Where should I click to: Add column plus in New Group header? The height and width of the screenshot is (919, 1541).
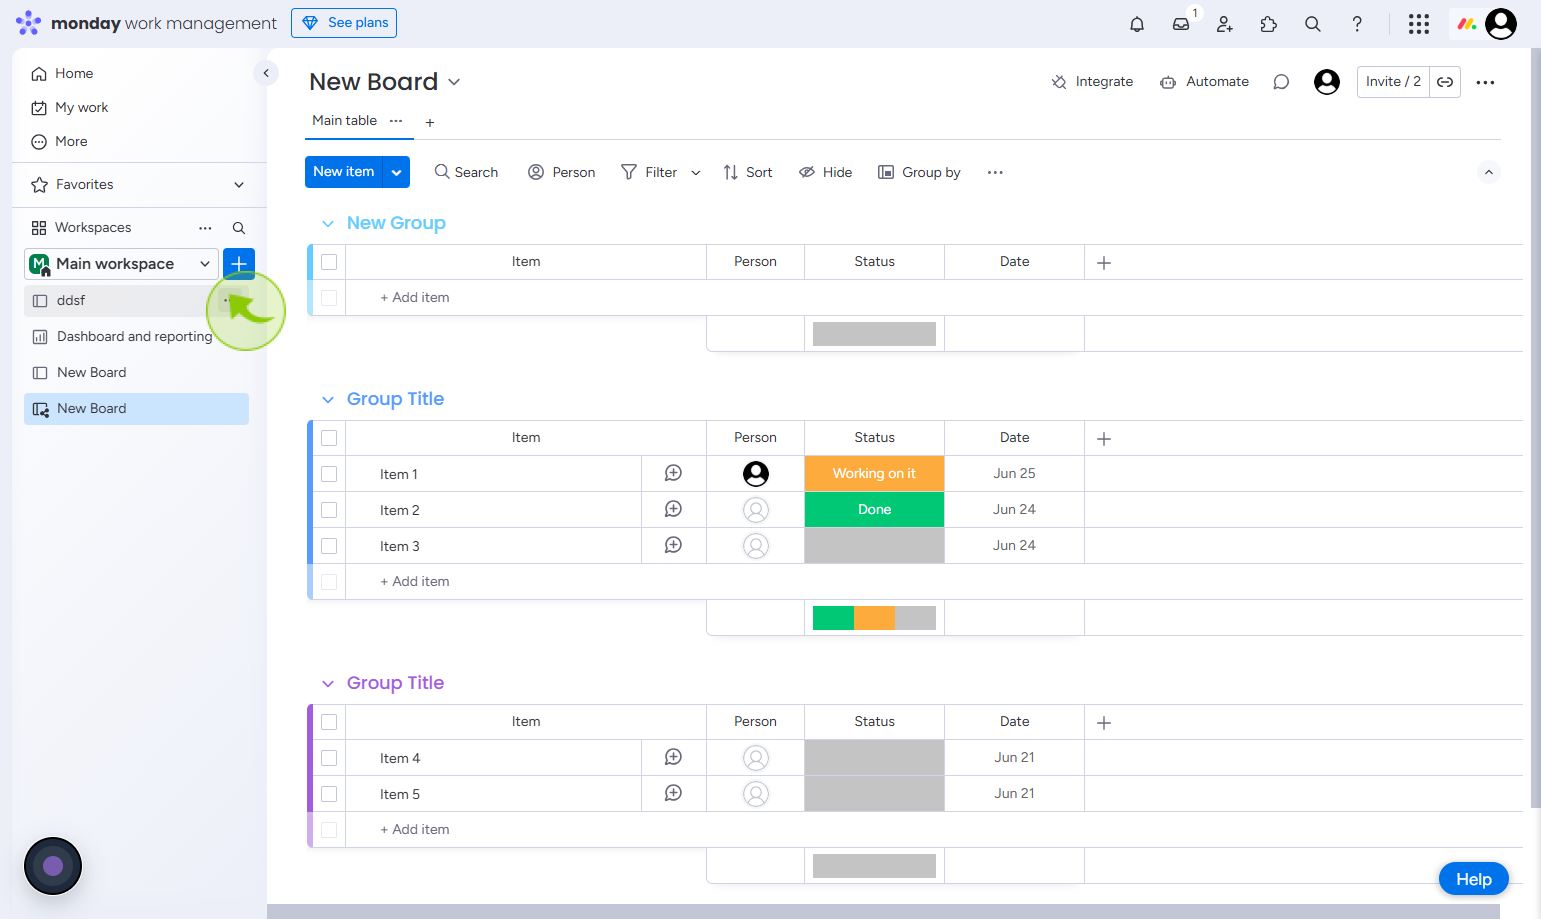coord(1104,263)
